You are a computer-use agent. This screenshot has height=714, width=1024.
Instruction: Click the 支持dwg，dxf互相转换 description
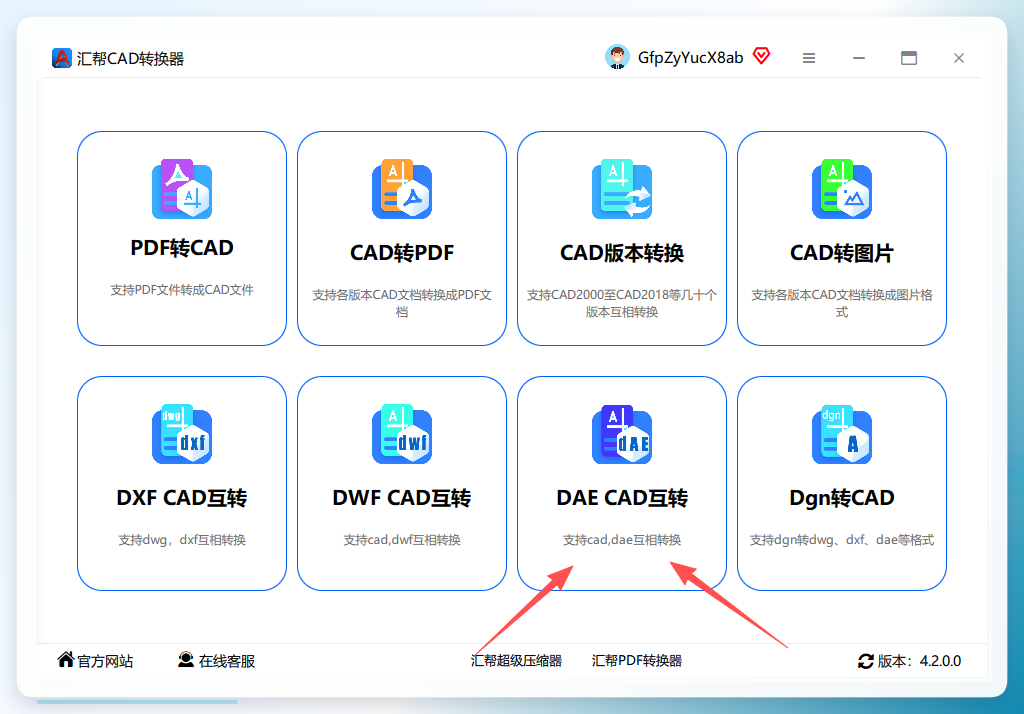coord(182,540)
